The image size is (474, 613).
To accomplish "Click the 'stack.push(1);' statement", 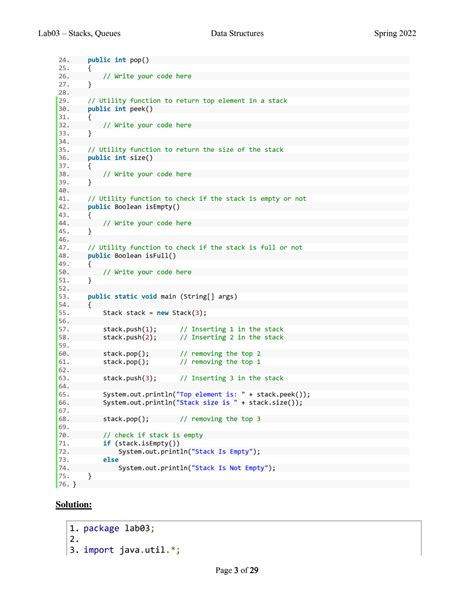I will click(129, 329).
